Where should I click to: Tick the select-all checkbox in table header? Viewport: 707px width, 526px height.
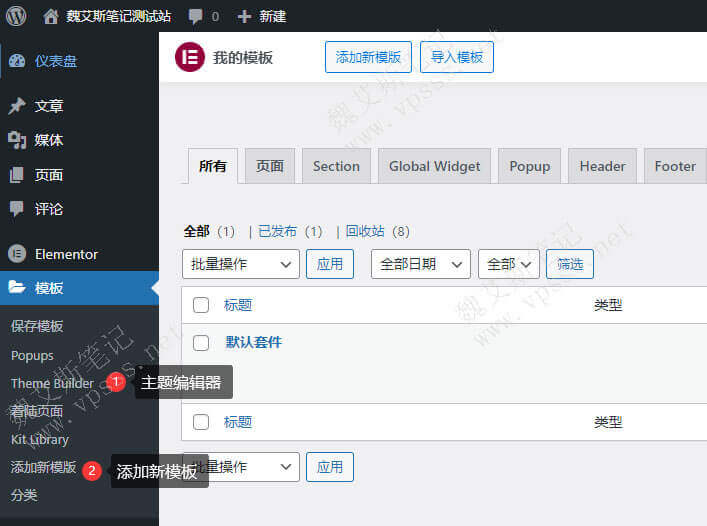point(201,305)
